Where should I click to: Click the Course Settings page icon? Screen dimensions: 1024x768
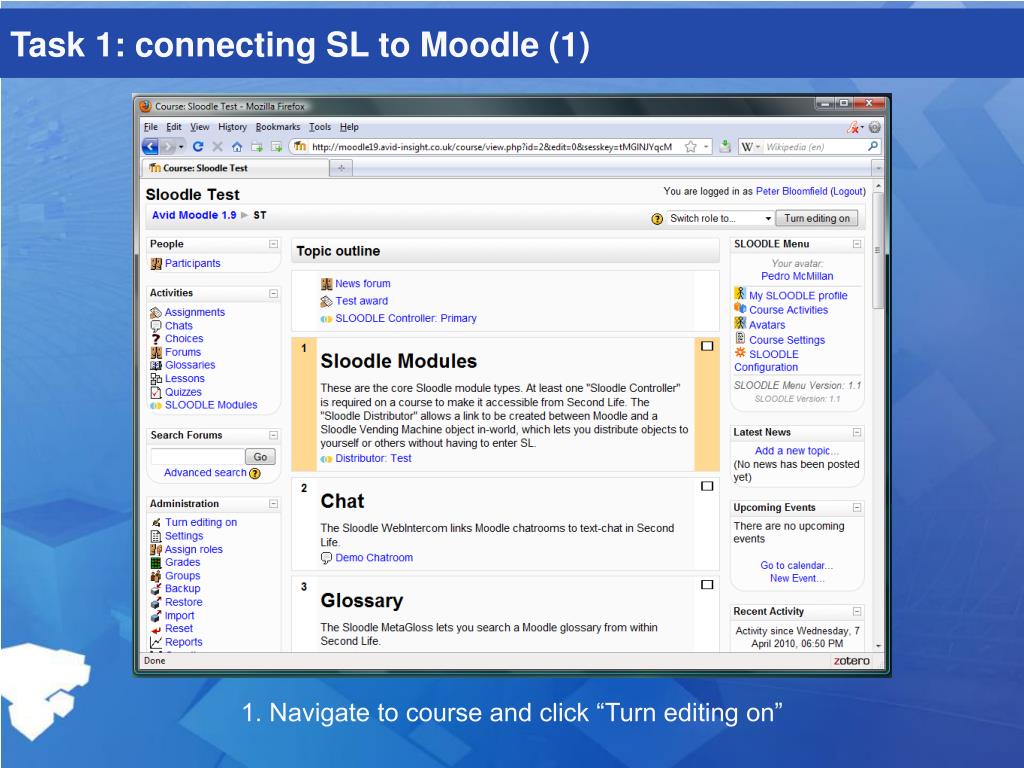tap(740, 338)
